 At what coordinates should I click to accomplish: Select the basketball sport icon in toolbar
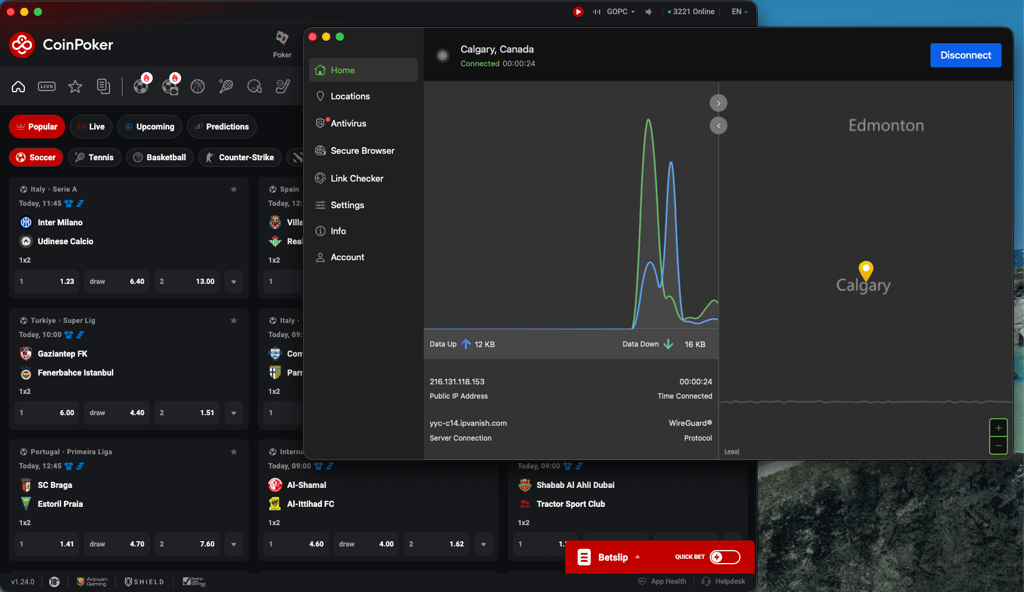coord(198,86)
